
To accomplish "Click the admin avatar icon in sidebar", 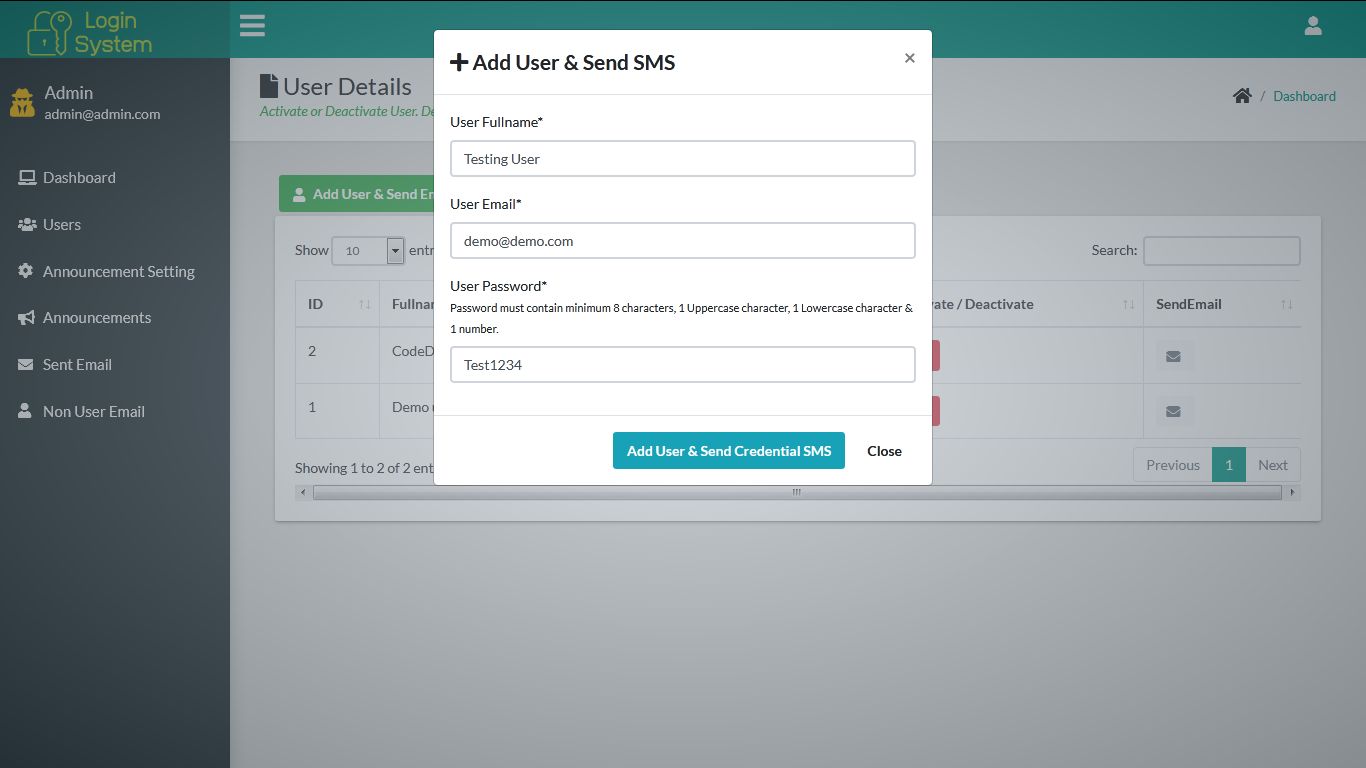I will (22, 102).
